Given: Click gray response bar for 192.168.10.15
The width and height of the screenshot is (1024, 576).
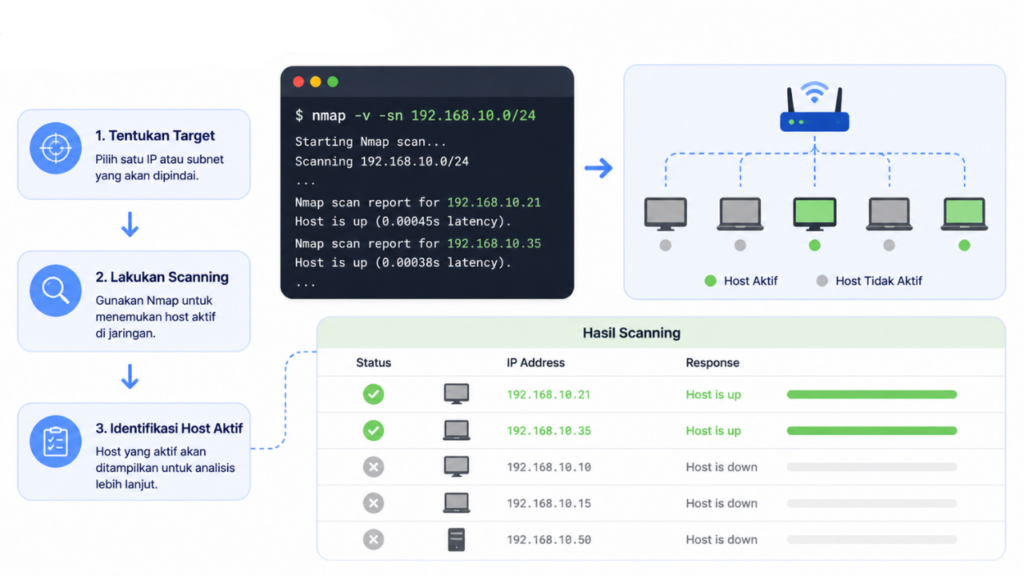Looking at the screenshot, I should tap(872, 504).
